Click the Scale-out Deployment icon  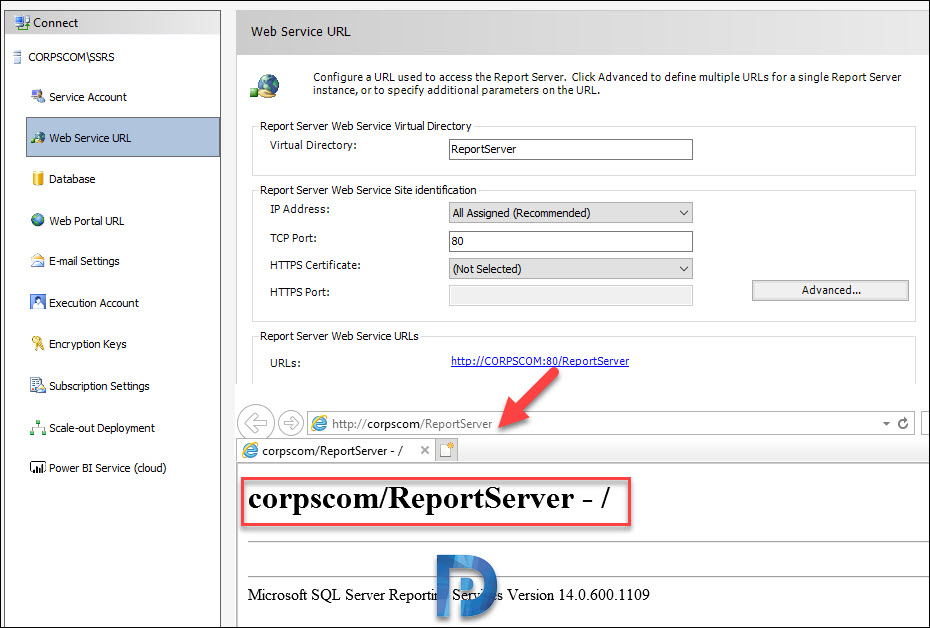tap(37, 428)
